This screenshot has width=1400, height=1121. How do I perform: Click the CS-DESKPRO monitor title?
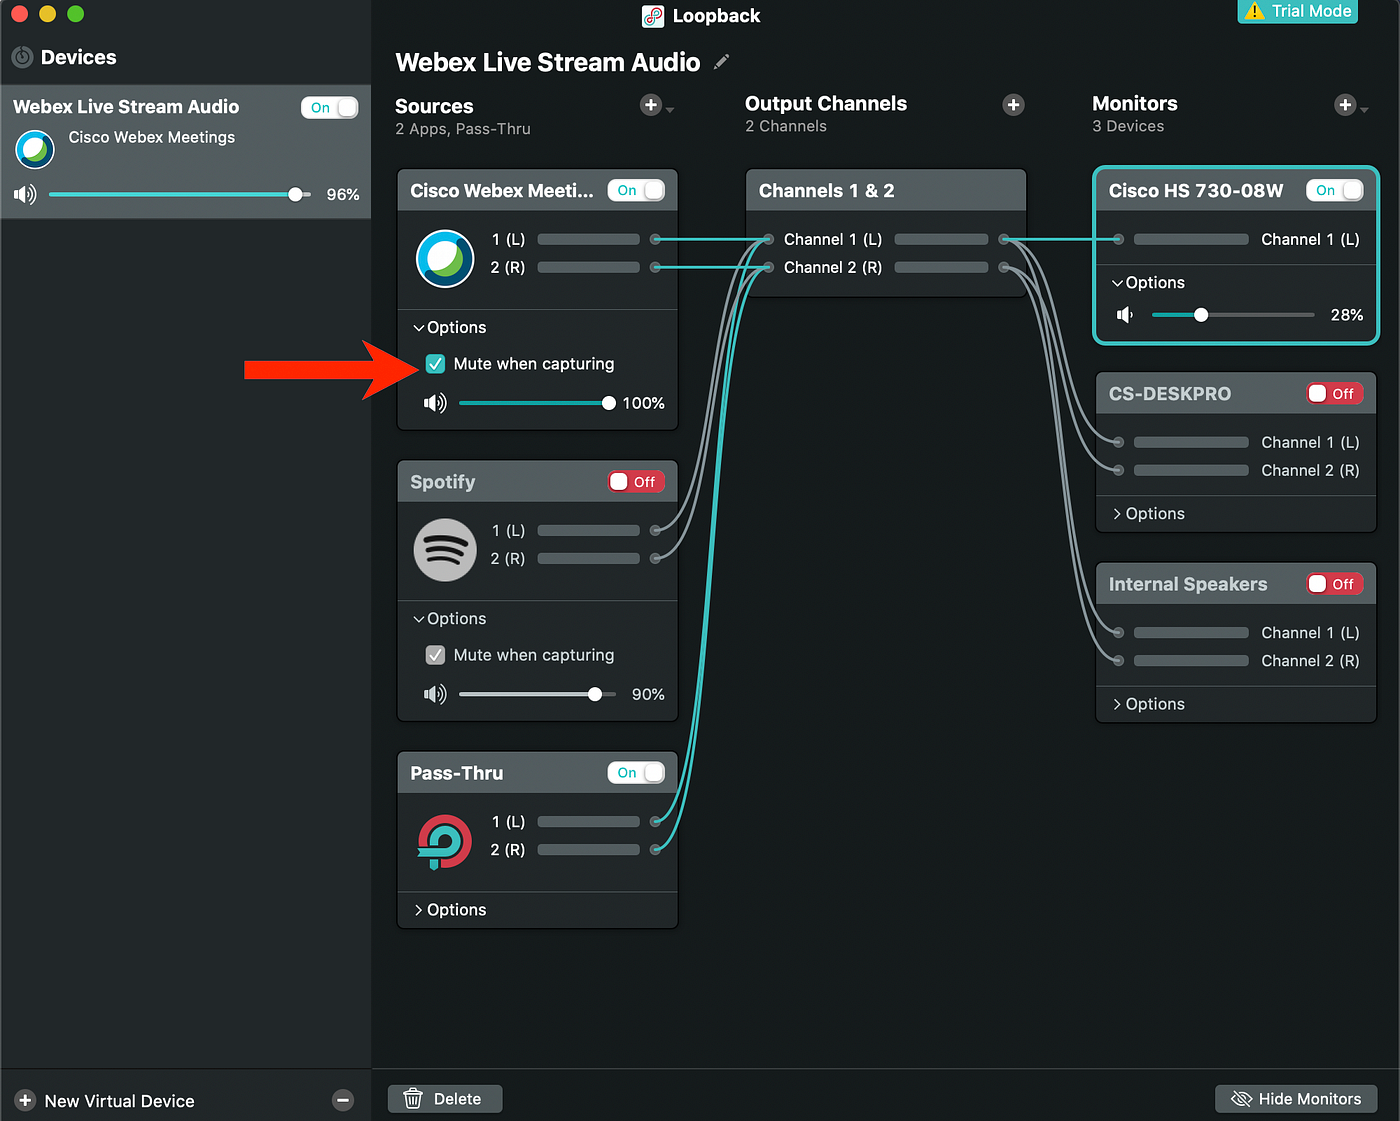click(1169, 394)
